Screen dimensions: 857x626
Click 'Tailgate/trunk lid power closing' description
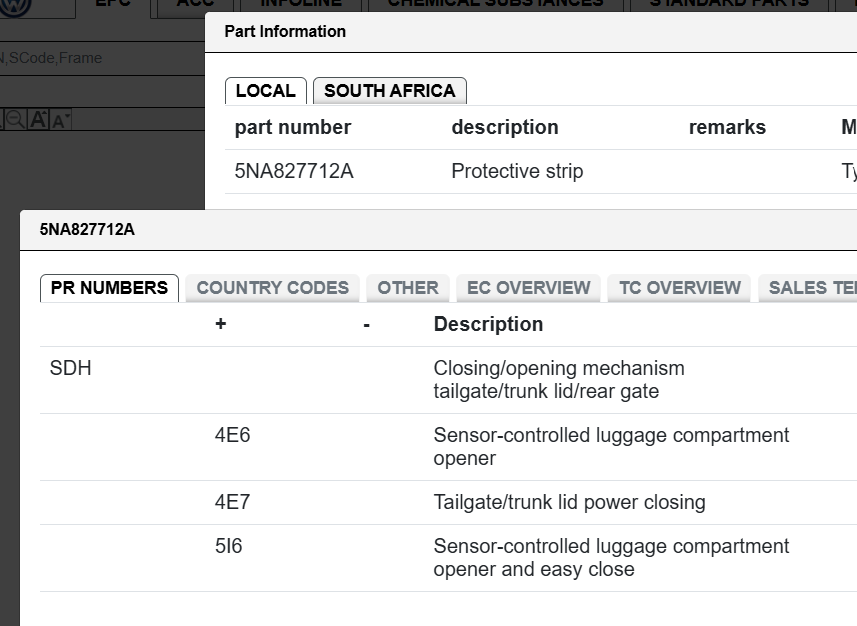[570, 502]
